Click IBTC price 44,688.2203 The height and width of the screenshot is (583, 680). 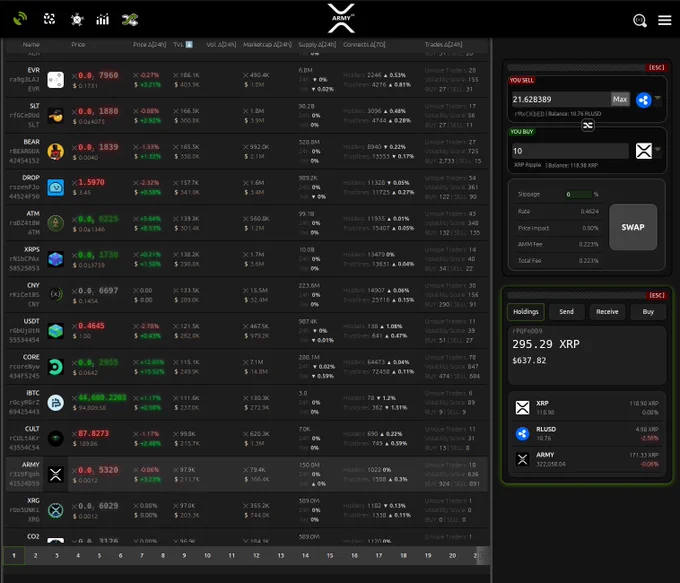point(102,397)
